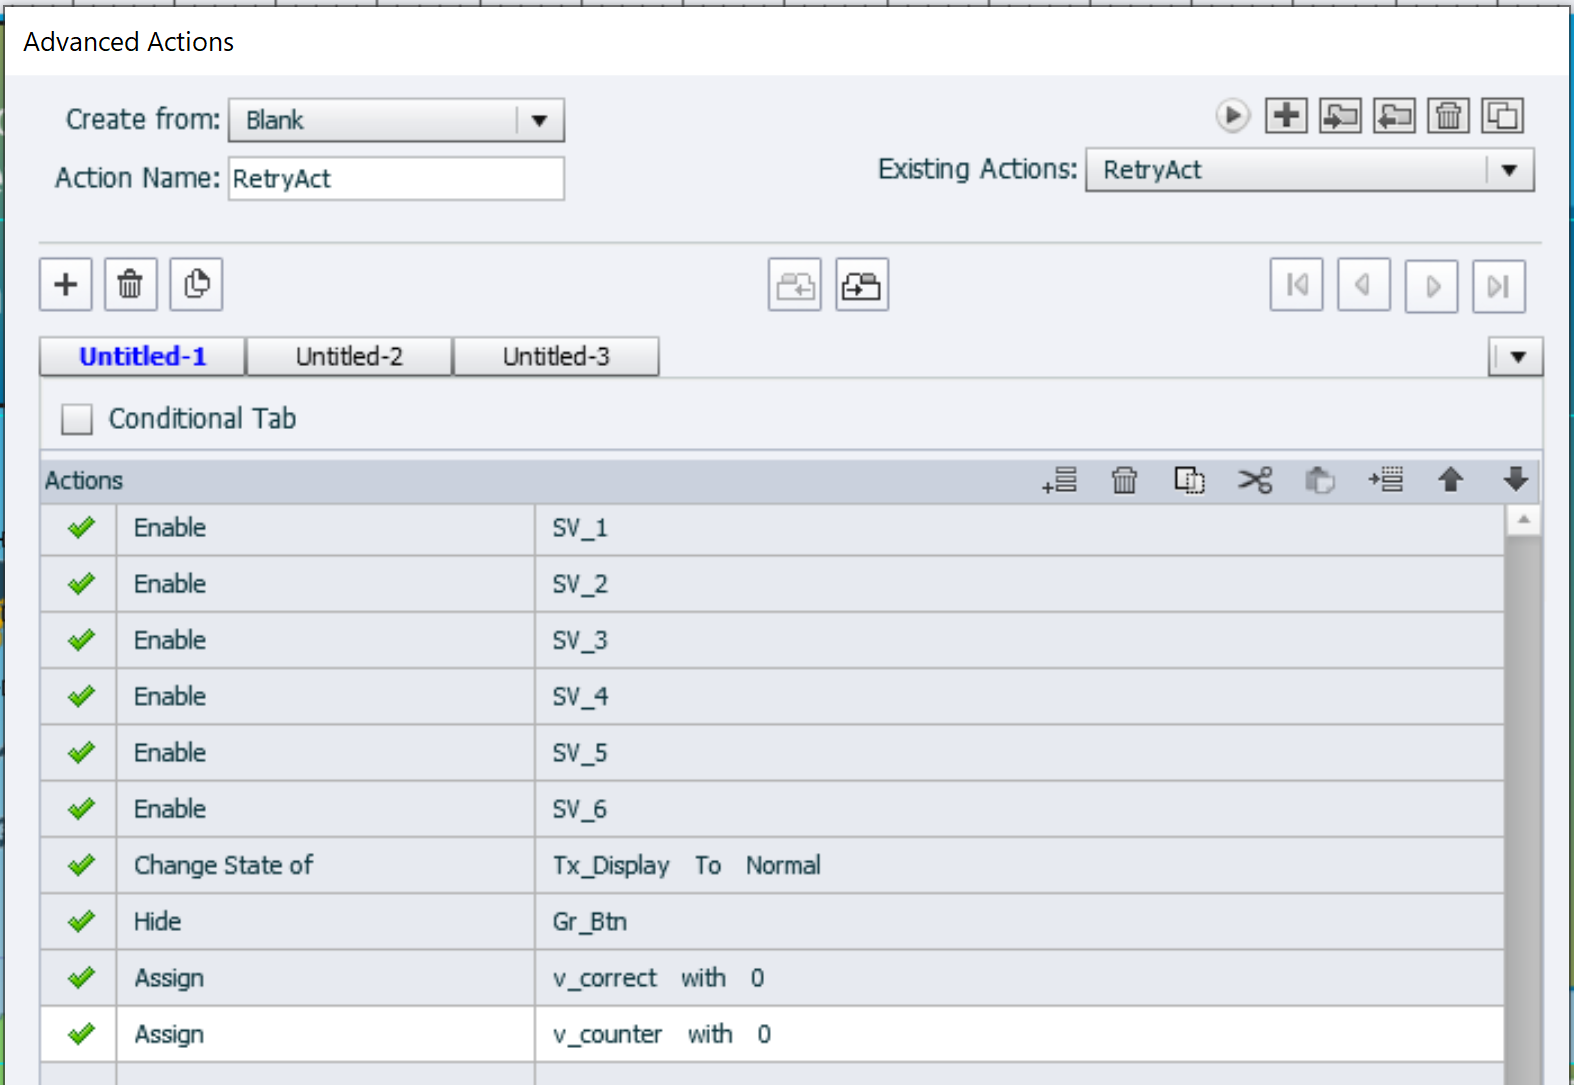Image resolution: width=1574 pixels, height=1085 pixels.
Task: Remove the selected decision tab
Action: point(130,285)
